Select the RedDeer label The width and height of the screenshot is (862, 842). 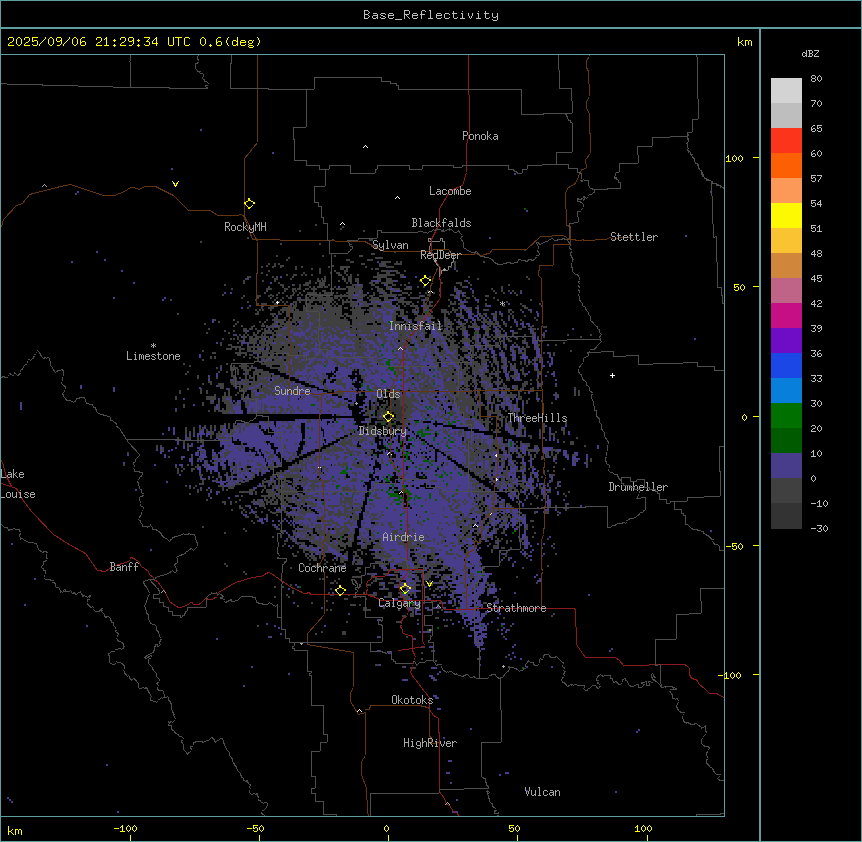[441, 255]
